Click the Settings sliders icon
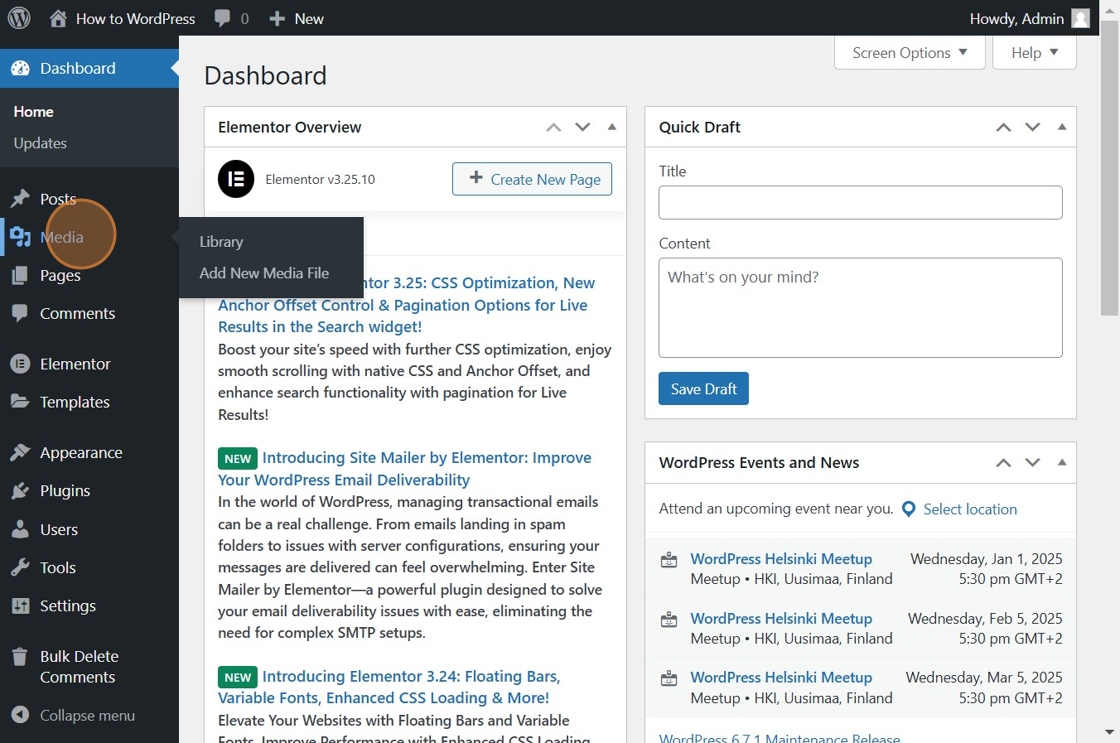 tap(21, 606)
